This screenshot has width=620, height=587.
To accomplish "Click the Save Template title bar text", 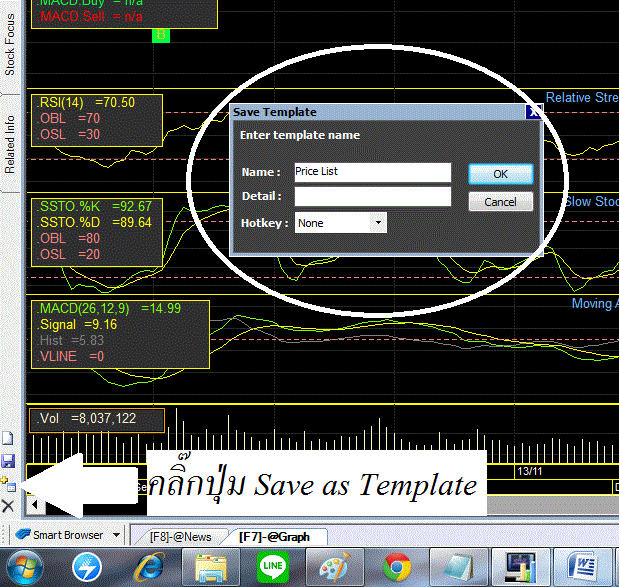I will pos(275,112).
